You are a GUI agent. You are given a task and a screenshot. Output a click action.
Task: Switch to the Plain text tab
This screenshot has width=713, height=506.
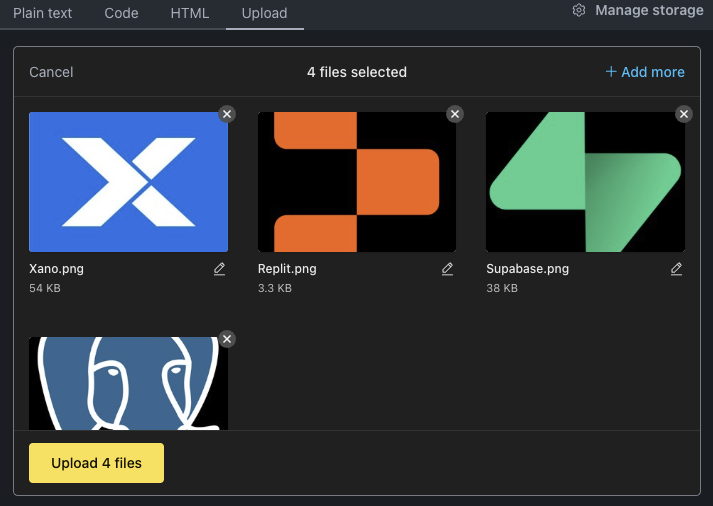[42, 13]
